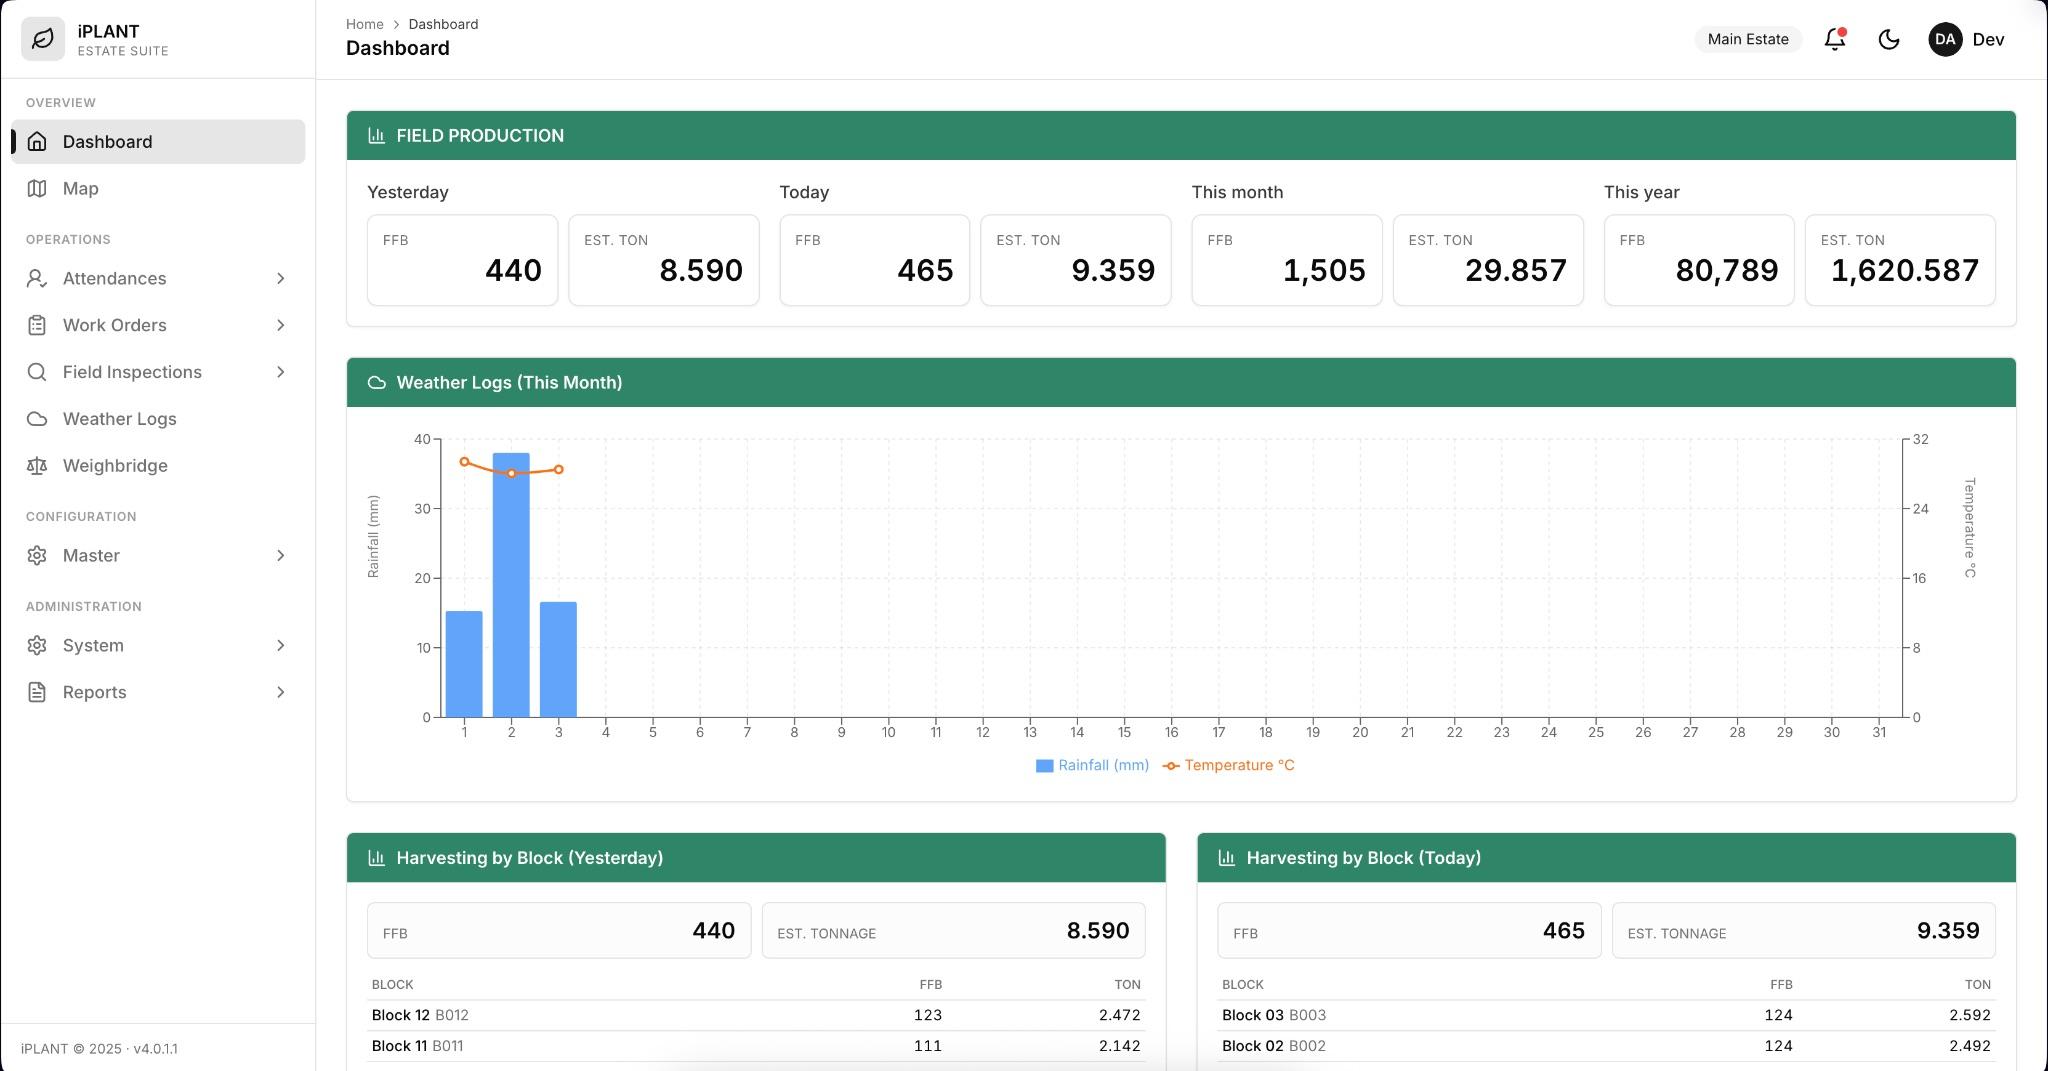Click the Master gear icon
Image resolution: width=2048 pixels, height=1071 pixels.
[37, 556]
